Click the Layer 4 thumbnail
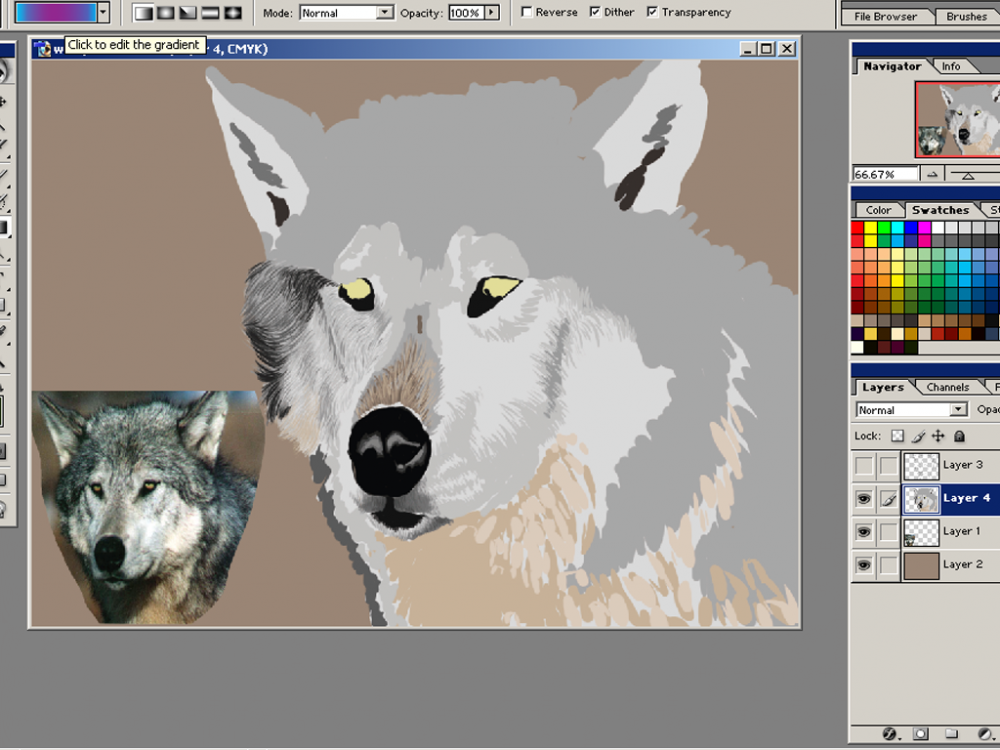The image size is (1000, 750). coord(922,499)
